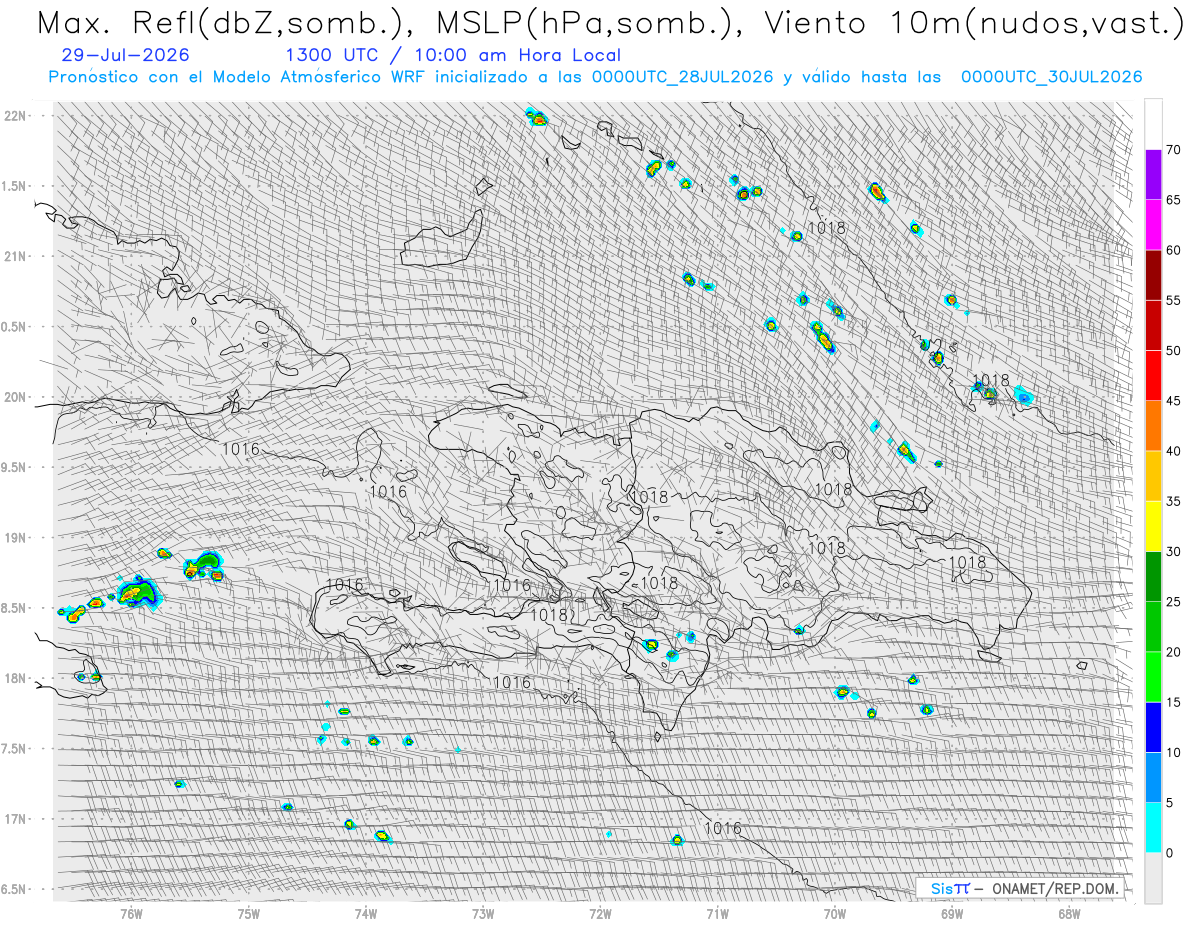Click the dark red 55-60 dBZ colorbar segment
1200x927 pixels.
pyautogui.click(x=1153, y=275)
